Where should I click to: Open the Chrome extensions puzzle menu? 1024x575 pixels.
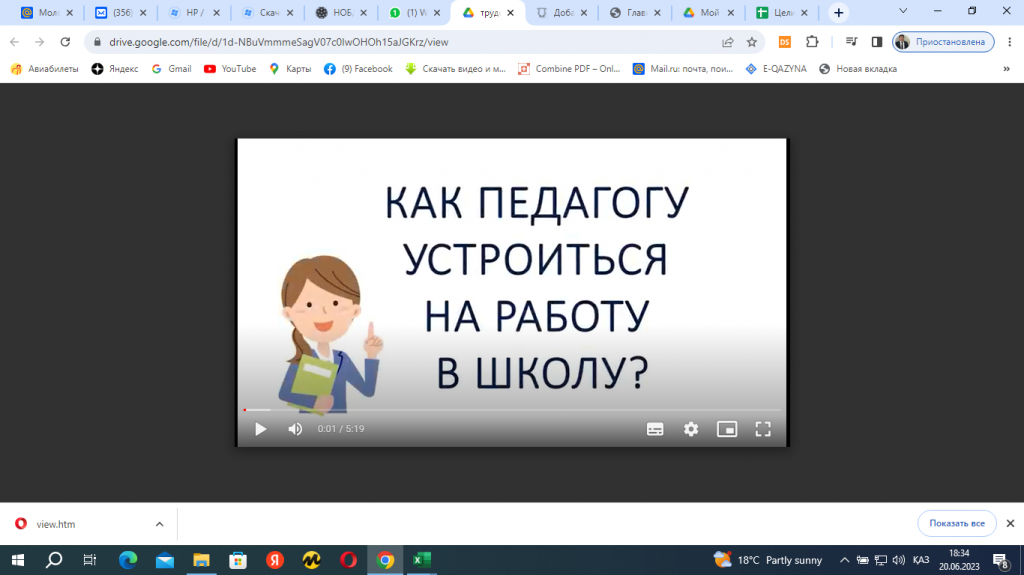click(812, 42)
